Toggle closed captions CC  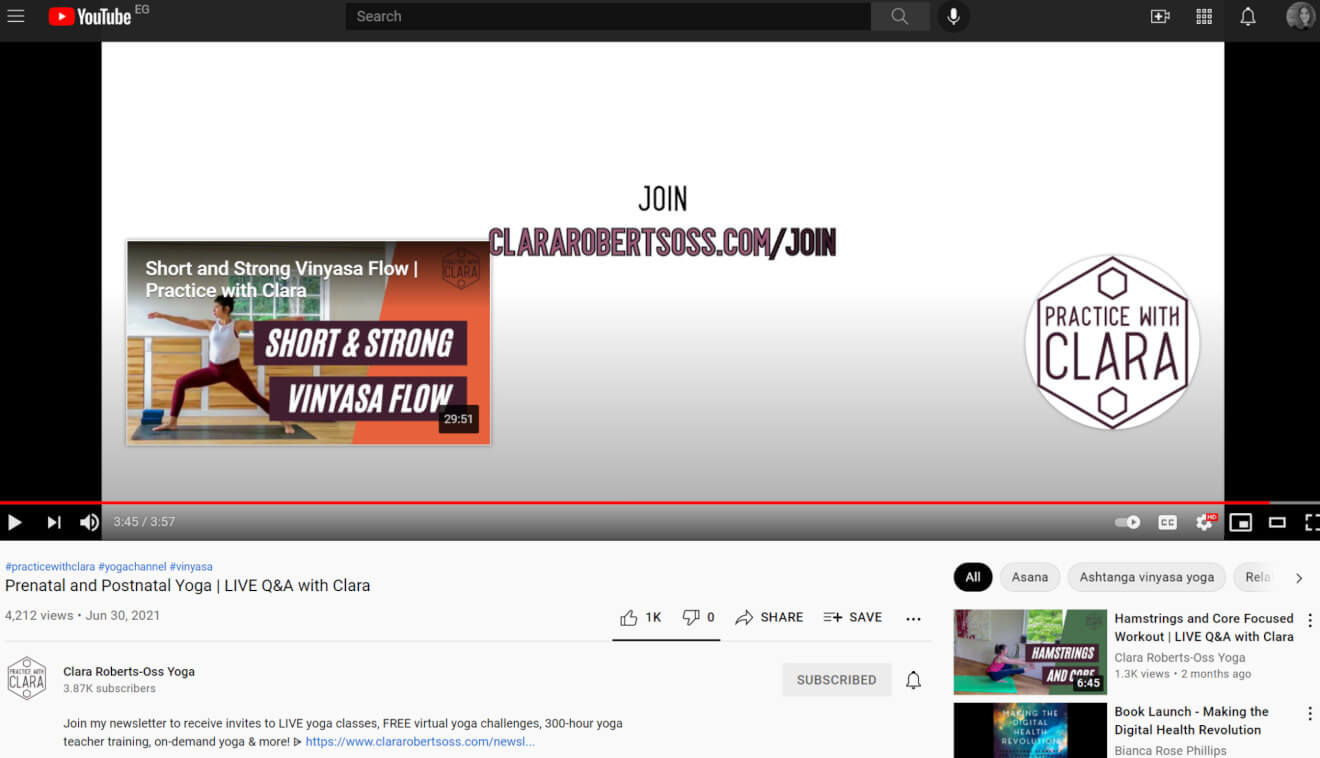[x=1167, y=522]
